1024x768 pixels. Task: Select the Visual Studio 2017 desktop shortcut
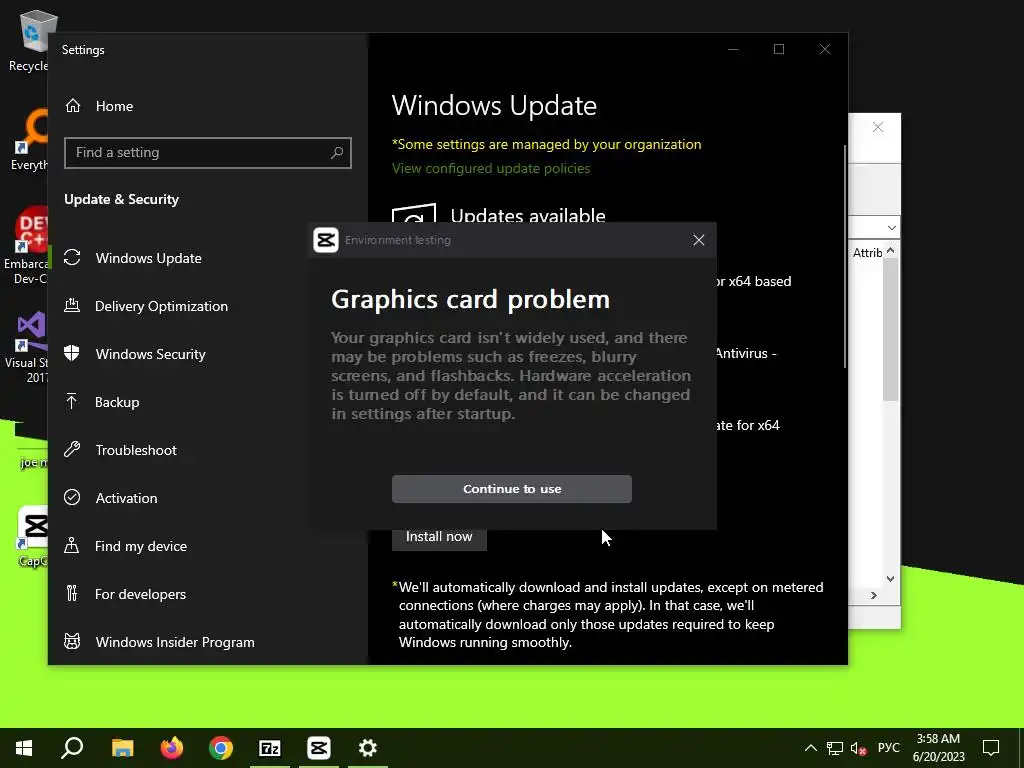point(27,348)
